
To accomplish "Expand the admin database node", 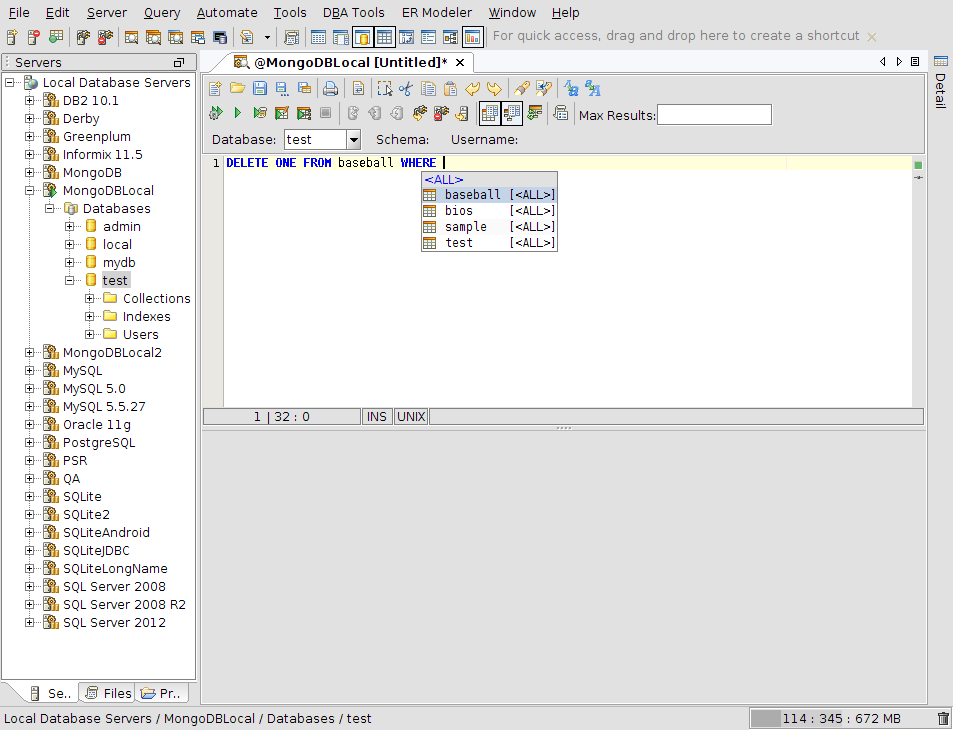I will coord(70,226).
